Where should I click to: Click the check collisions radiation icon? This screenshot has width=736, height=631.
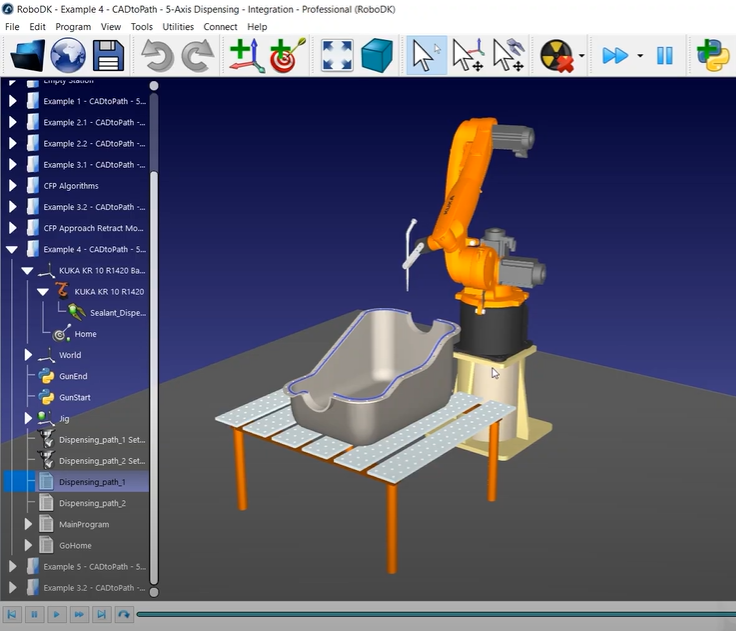click(x=556, y=56)
